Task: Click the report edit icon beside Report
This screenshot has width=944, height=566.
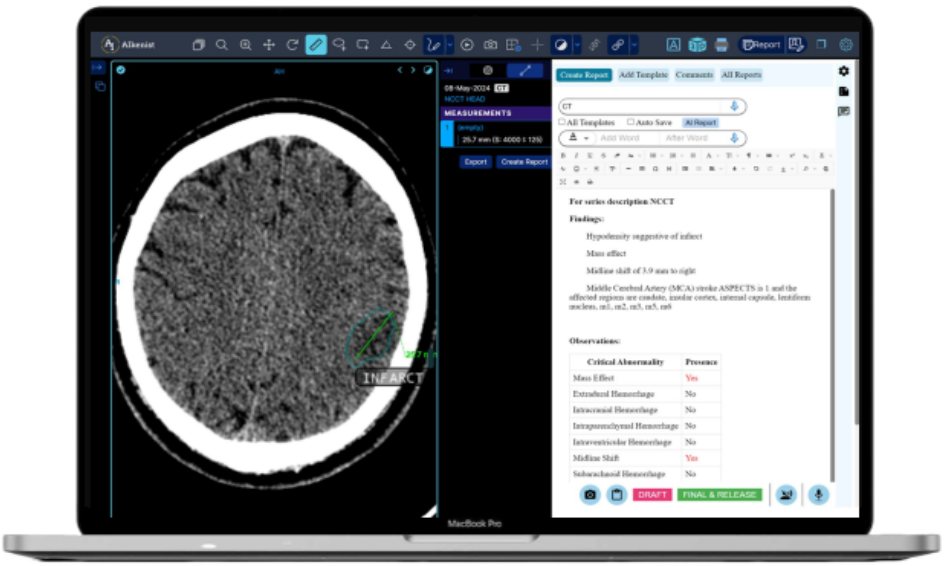Action: click(796, 45)
